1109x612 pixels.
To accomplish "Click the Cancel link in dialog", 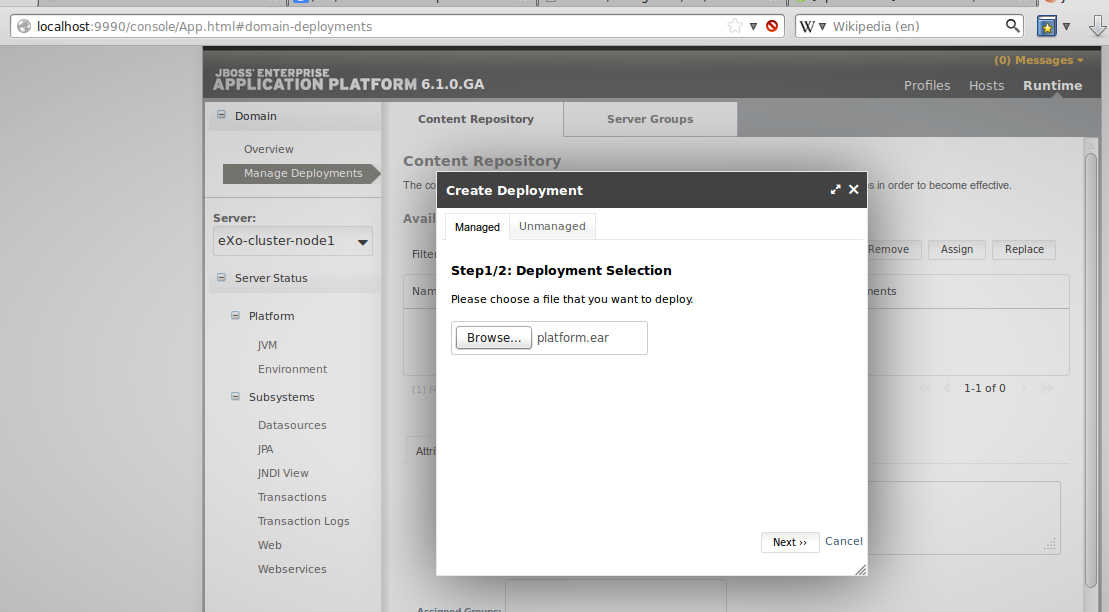I will 843,541.
